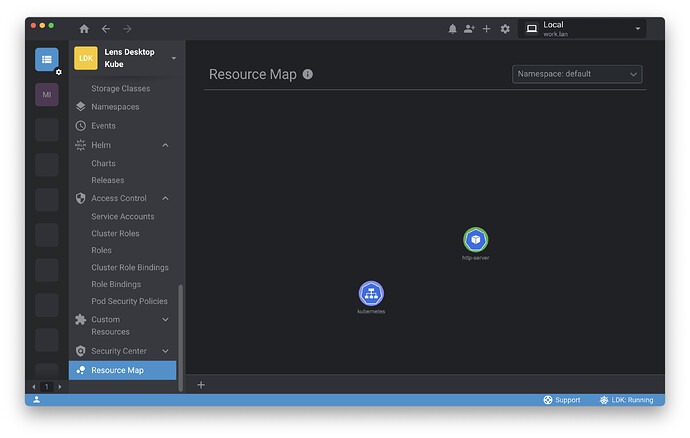Click the add user icon

(x=469, y=29)
